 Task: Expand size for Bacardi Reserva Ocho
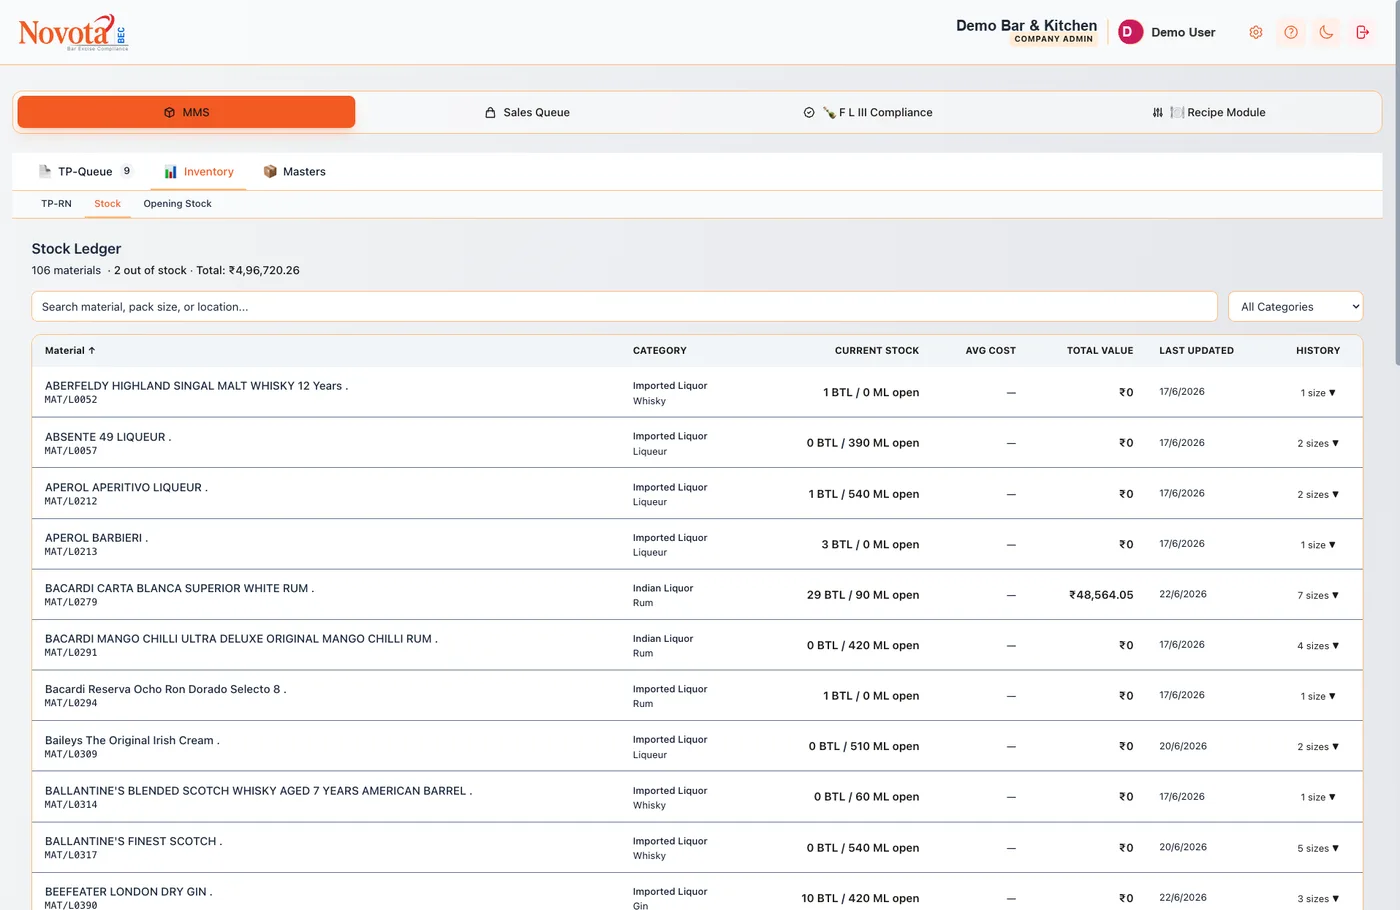[1318, 696]
